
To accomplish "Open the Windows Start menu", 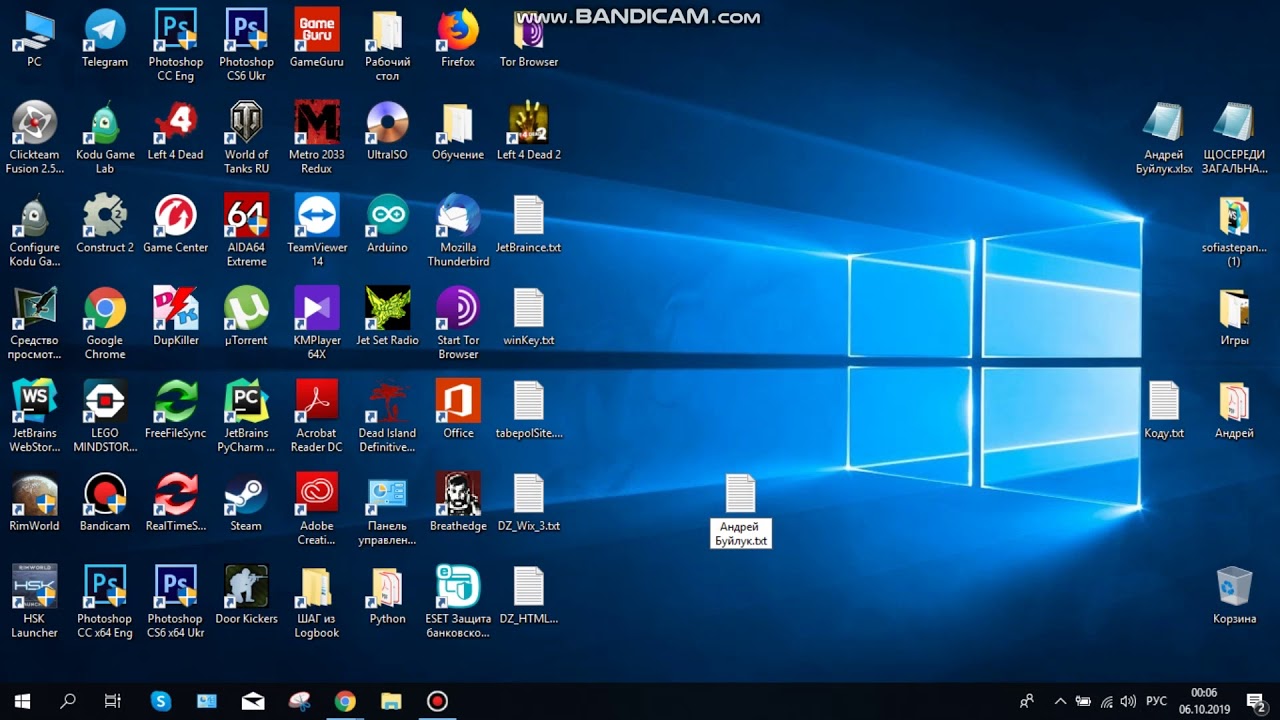I will tap(22, 701).
